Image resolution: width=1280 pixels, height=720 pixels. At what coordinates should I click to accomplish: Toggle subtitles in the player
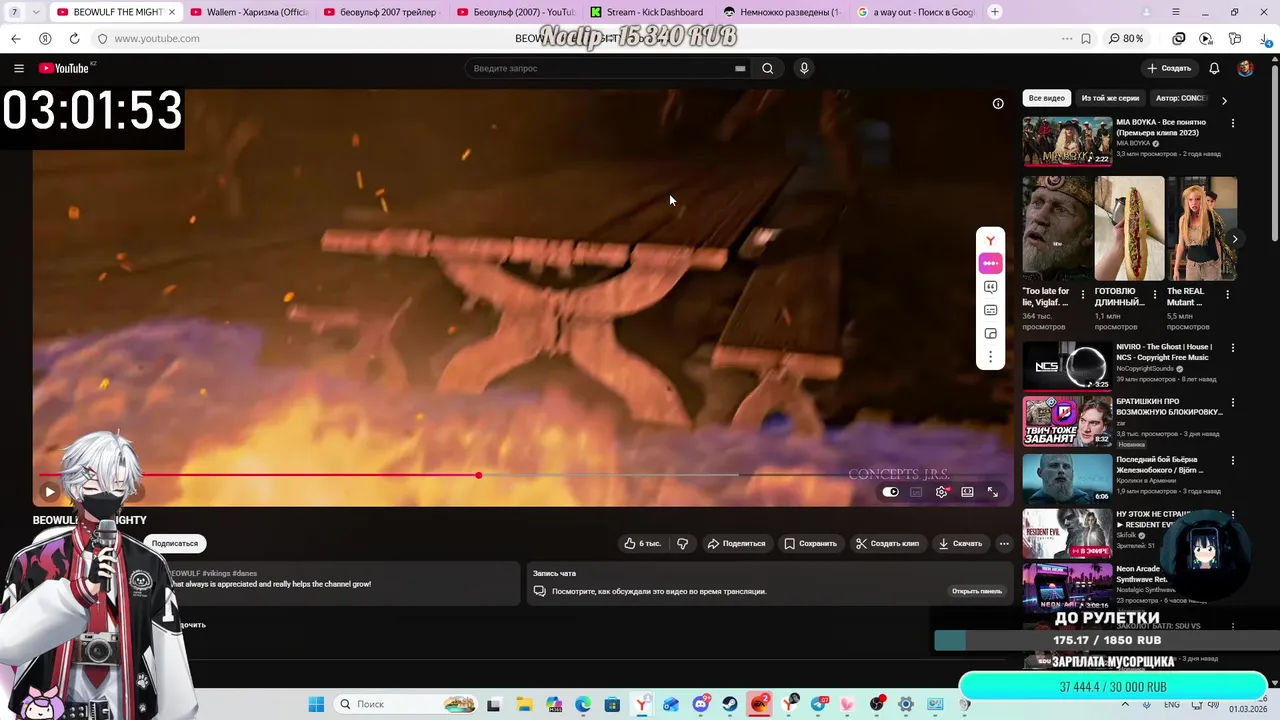(916, 491)
